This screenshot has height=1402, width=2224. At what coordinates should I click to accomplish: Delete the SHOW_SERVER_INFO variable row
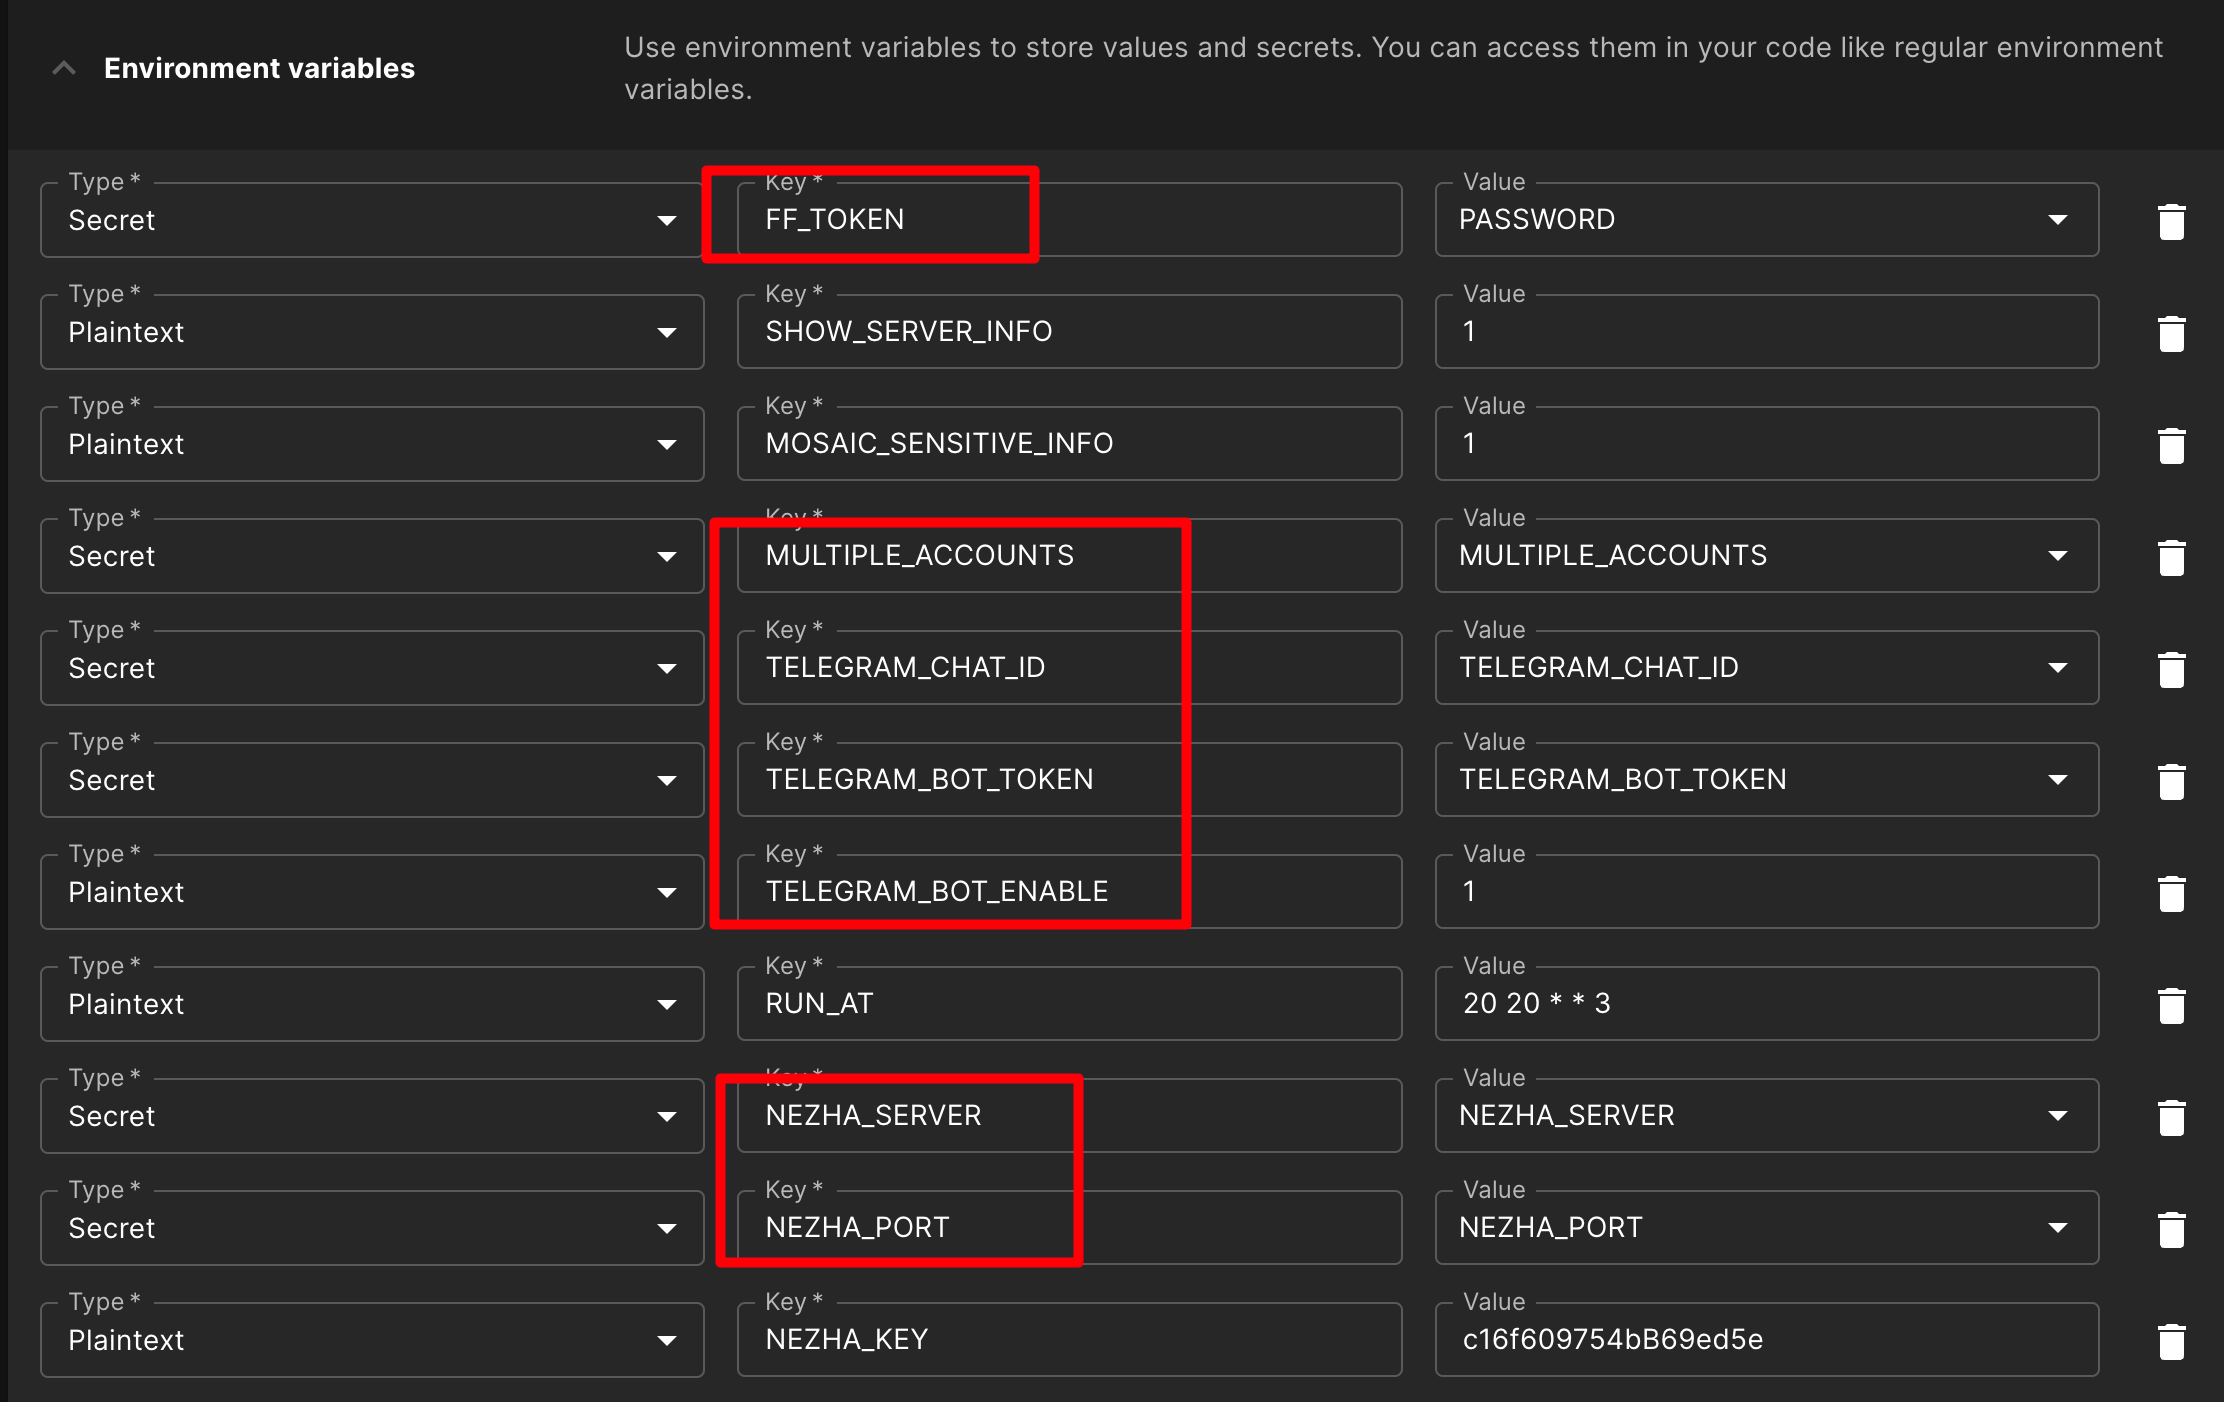click(x=2171, y=333)
